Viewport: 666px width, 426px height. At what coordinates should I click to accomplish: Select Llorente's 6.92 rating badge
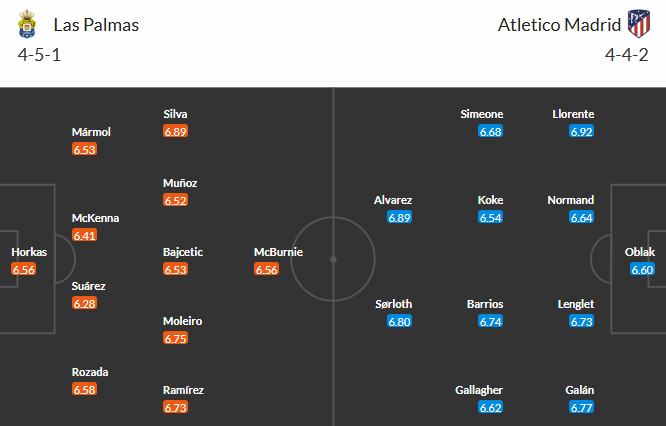click(x=581, y=132)
